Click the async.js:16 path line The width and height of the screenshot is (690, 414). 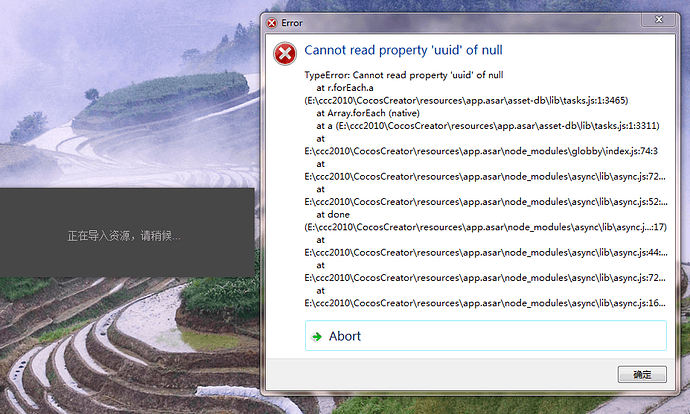click(485, 303)
